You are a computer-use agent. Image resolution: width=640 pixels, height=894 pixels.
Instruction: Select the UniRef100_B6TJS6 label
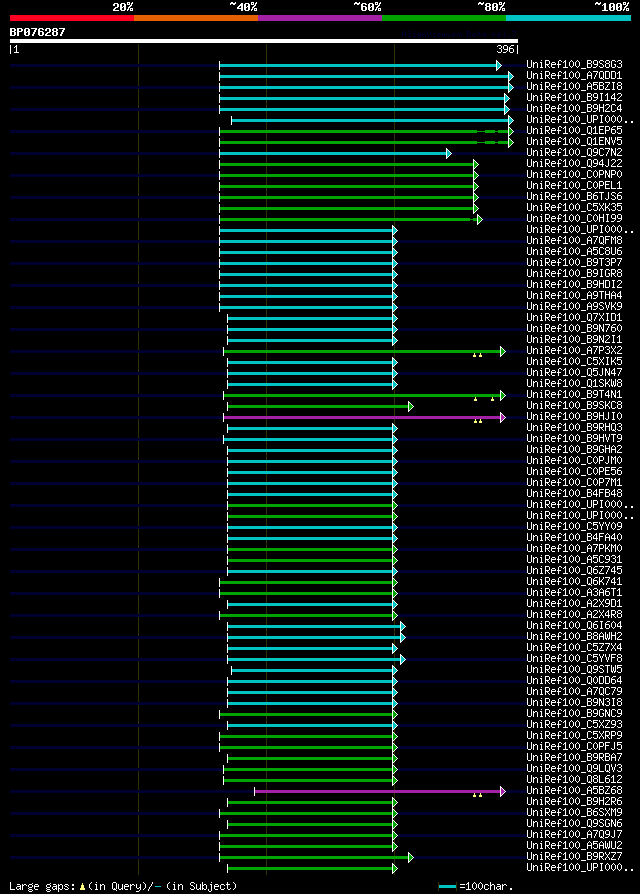pyautogui.click(x=574, y=197)
